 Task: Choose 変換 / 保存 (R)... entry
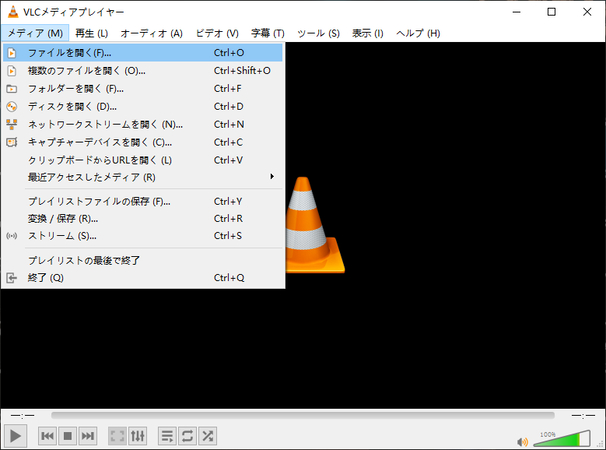pyautogui.click(x=143, y=219)
